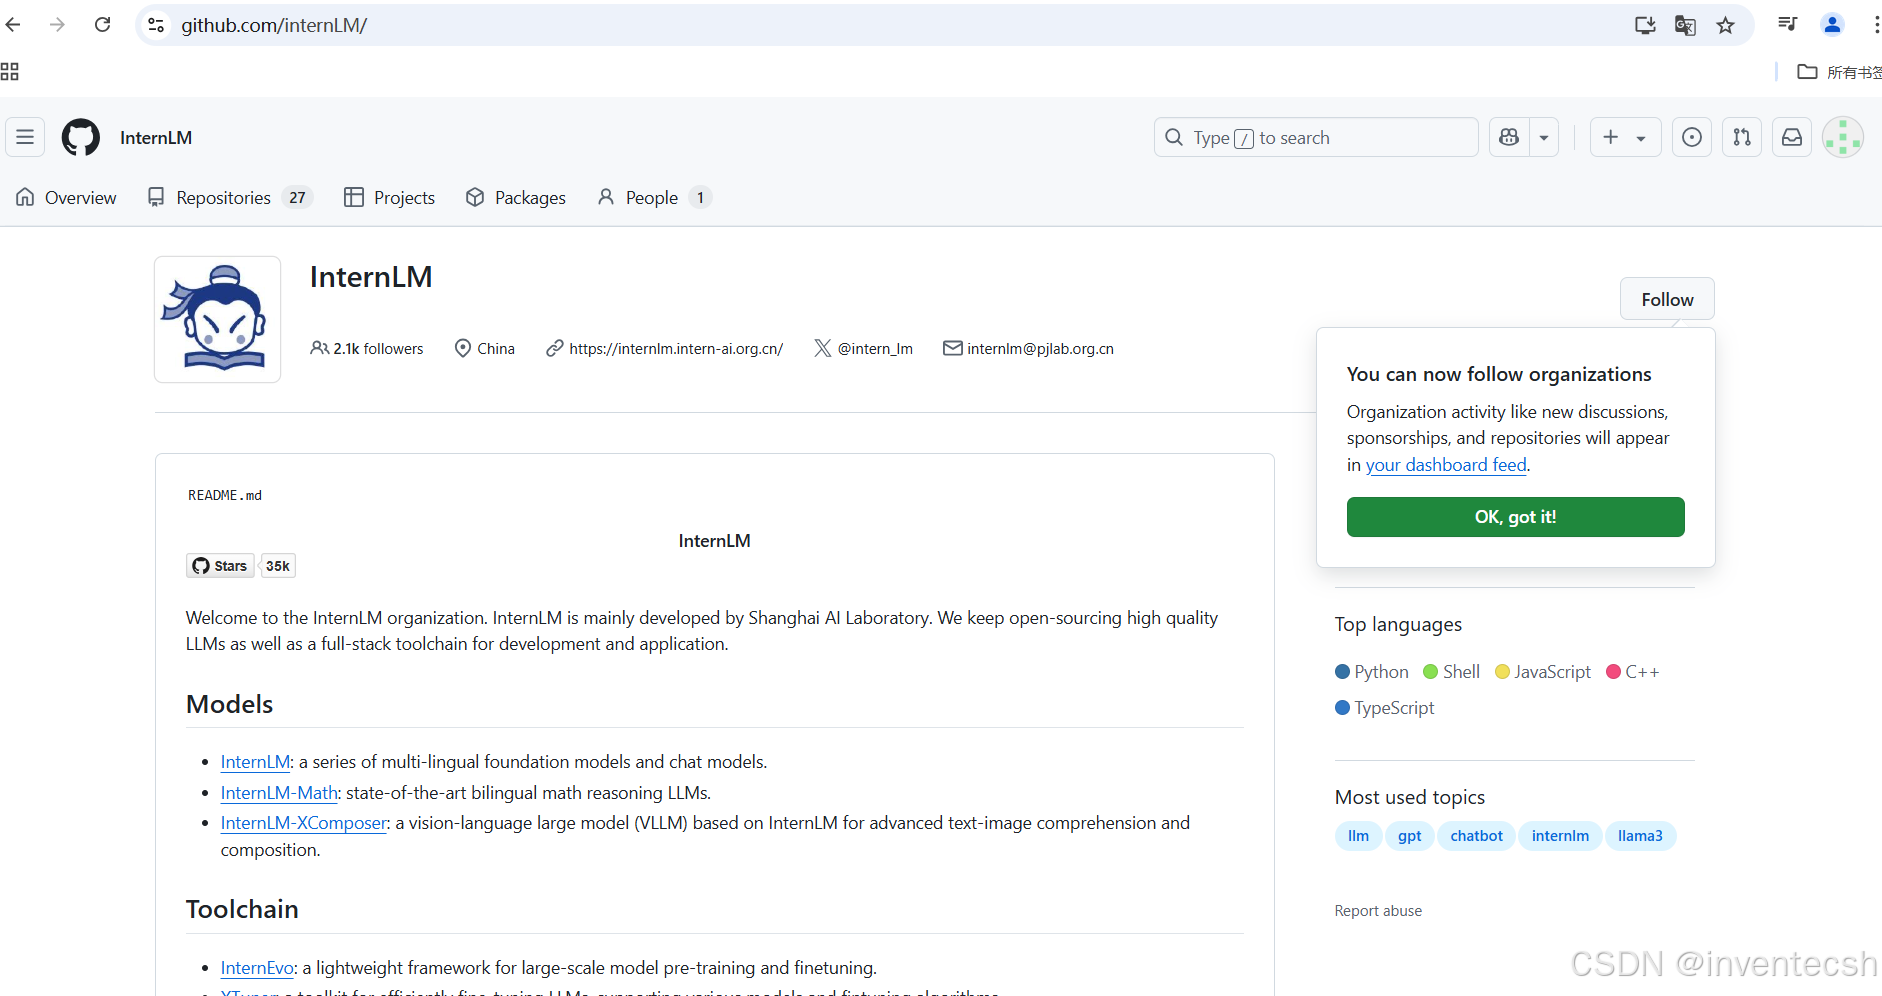
Task: Switch to the Overview tab
Action: click(x=66, y=197)
